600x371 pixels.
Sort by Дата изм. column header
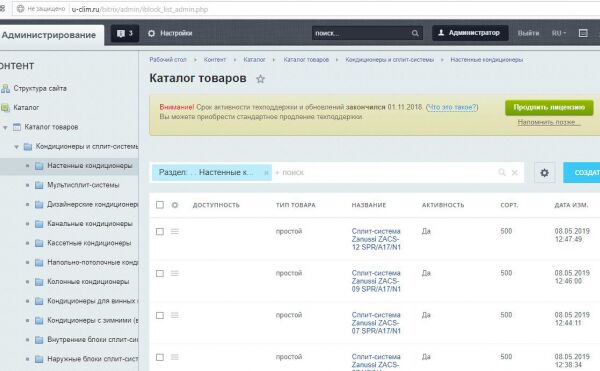click(571, 205)
